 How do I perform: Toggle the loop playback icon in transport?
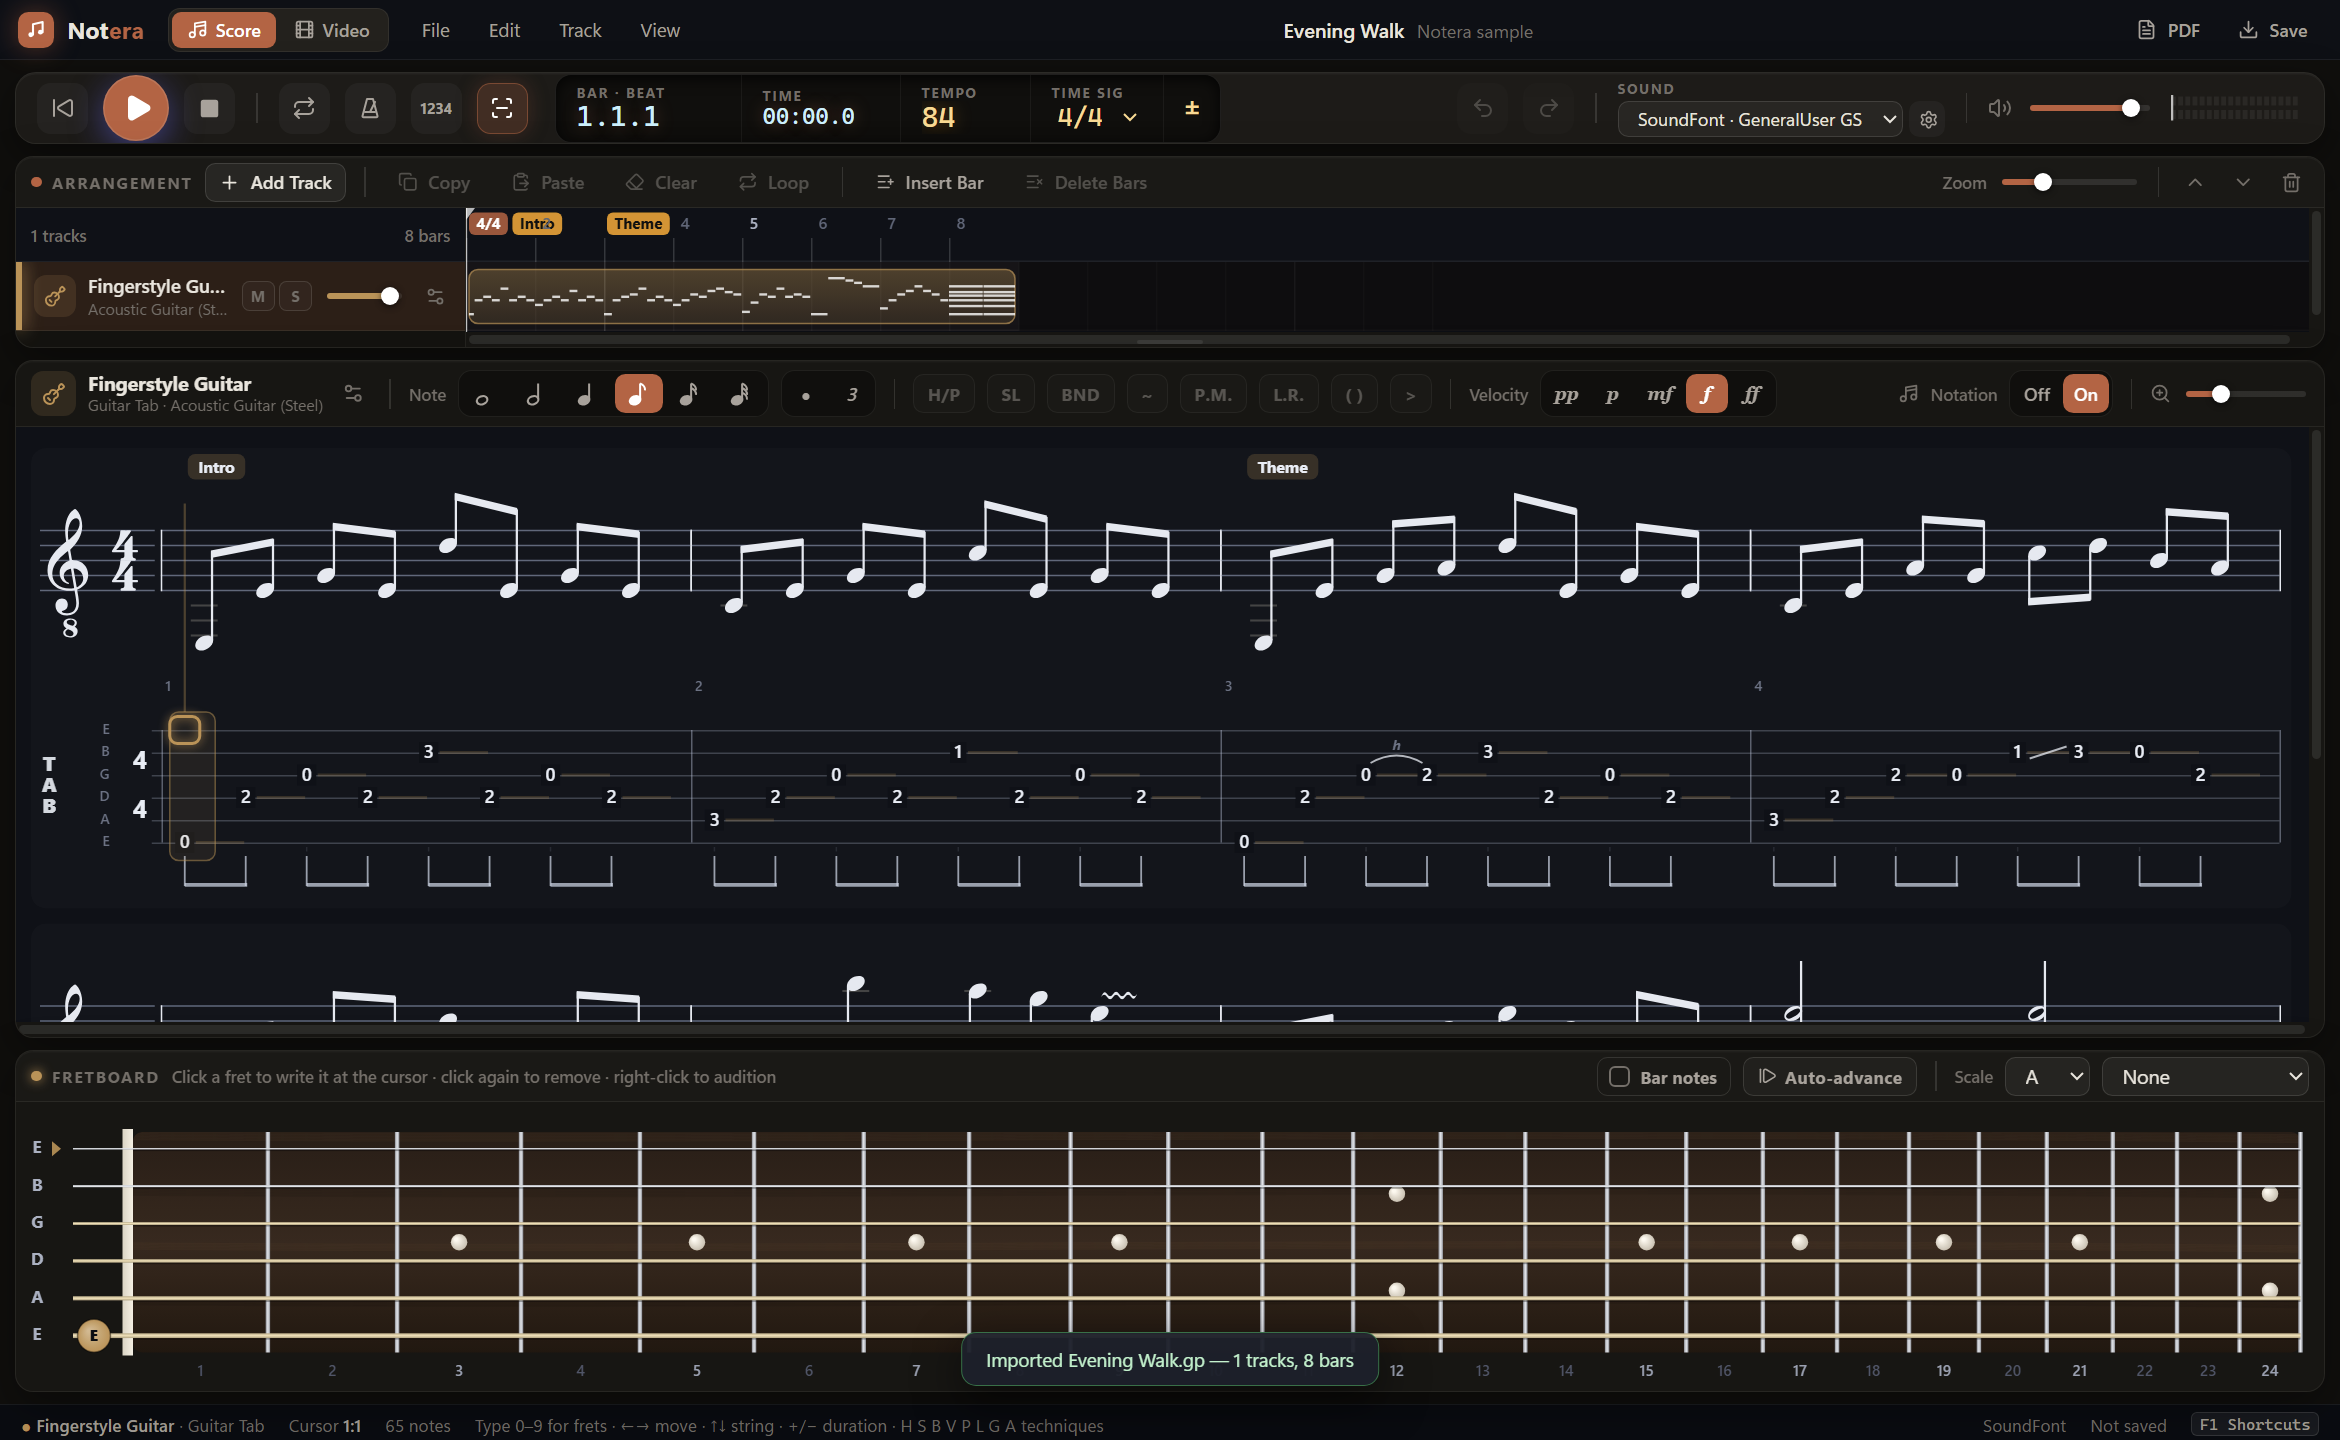(304, 108)
